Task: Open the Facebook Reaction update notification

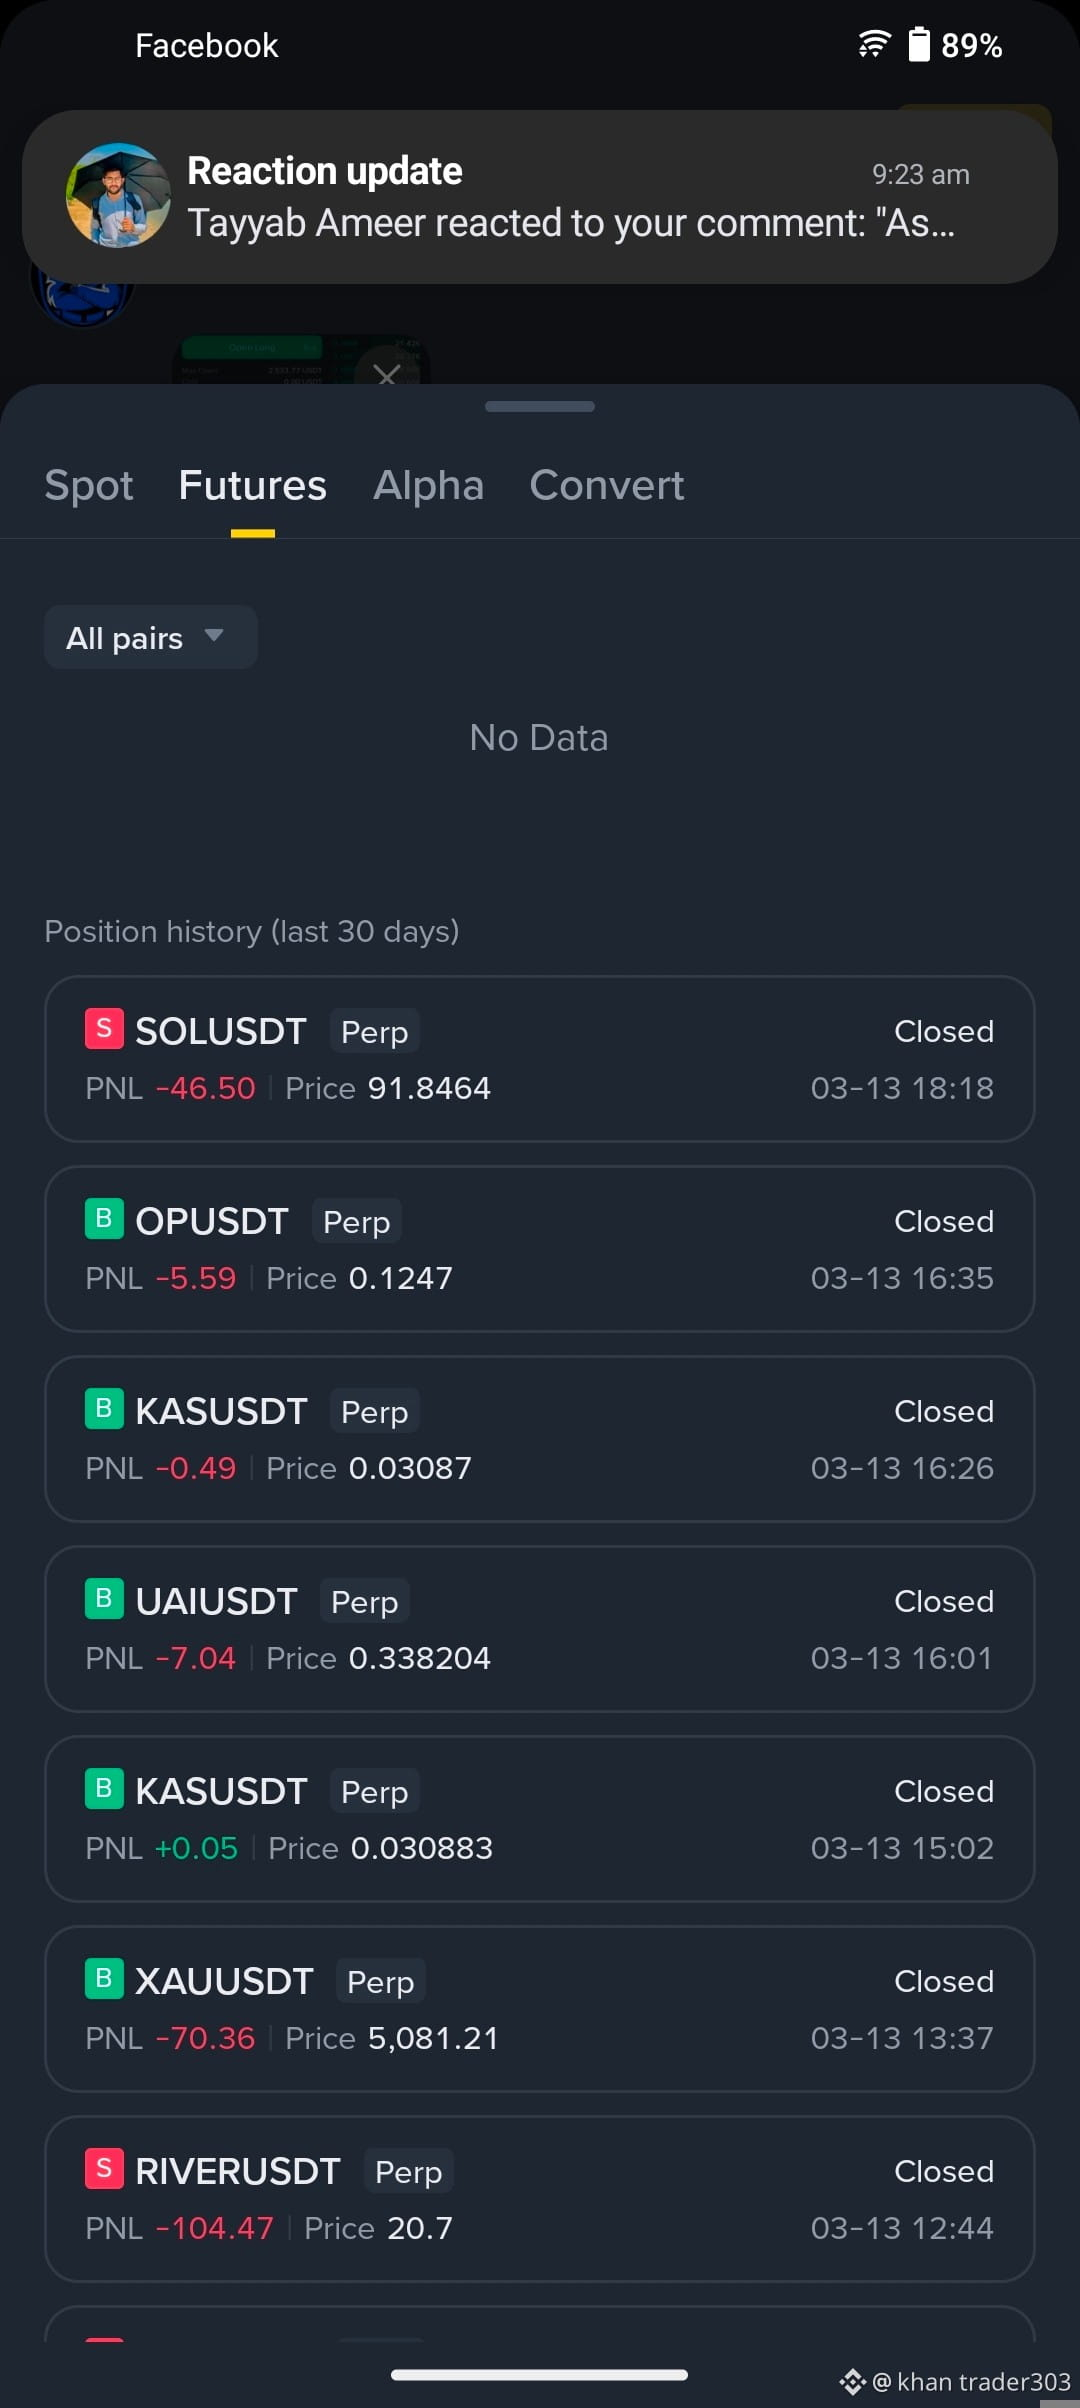Action: coord(540,197)
